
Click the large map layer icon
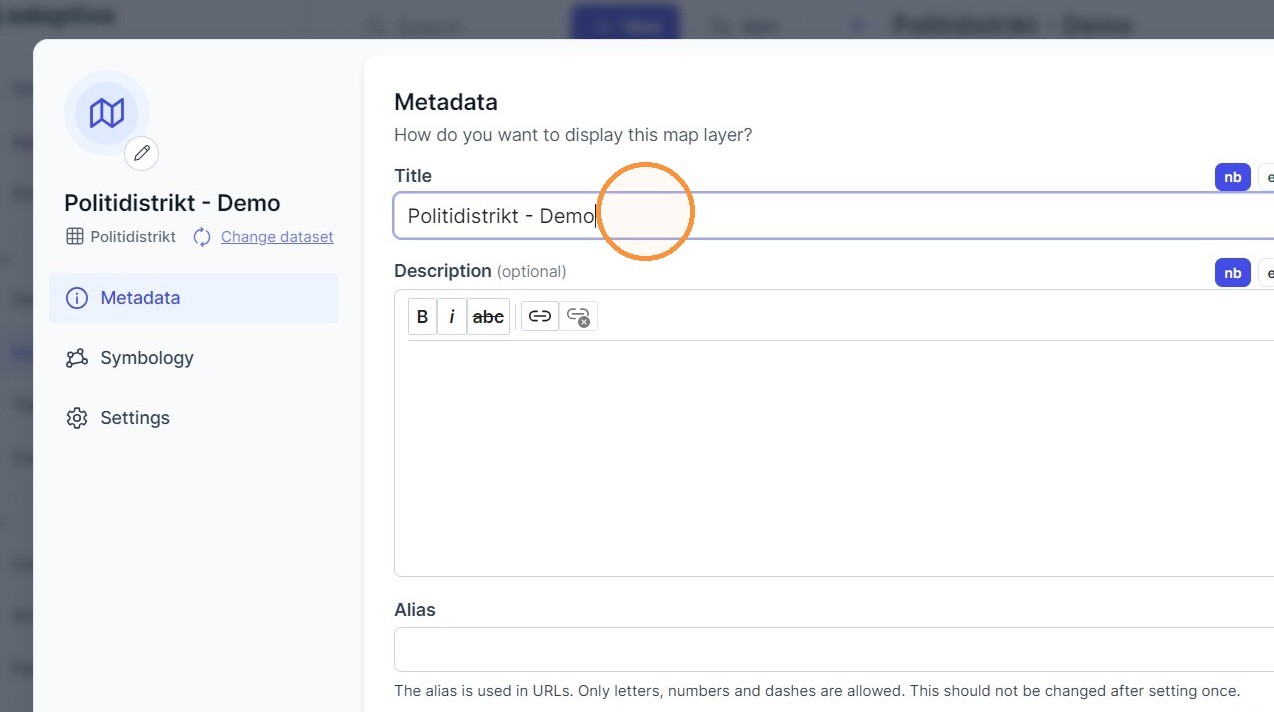[x=107, y=113]
